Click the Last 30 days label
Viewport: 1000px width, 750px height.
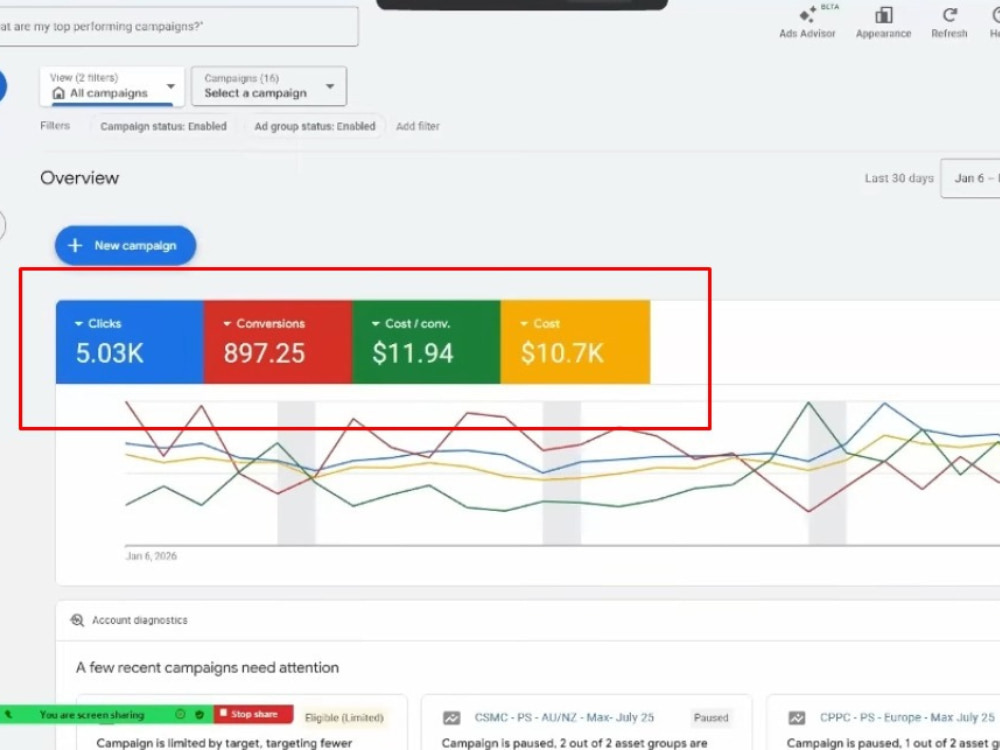[x=899, y=179]
